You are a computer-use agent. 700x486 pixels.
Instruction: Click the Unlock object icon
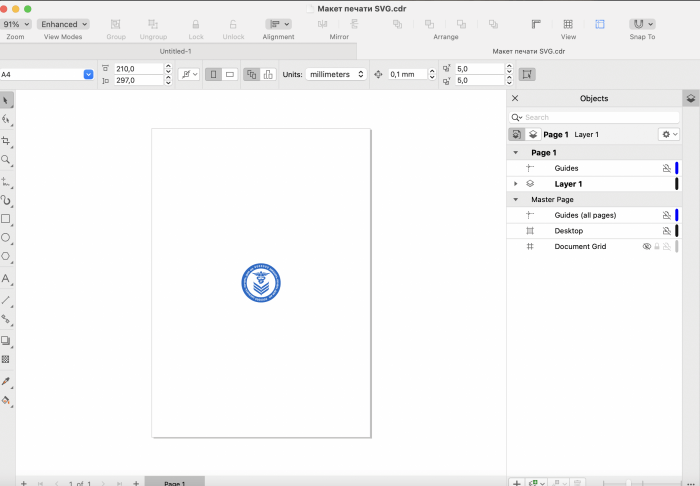click(x=233, y=24)
